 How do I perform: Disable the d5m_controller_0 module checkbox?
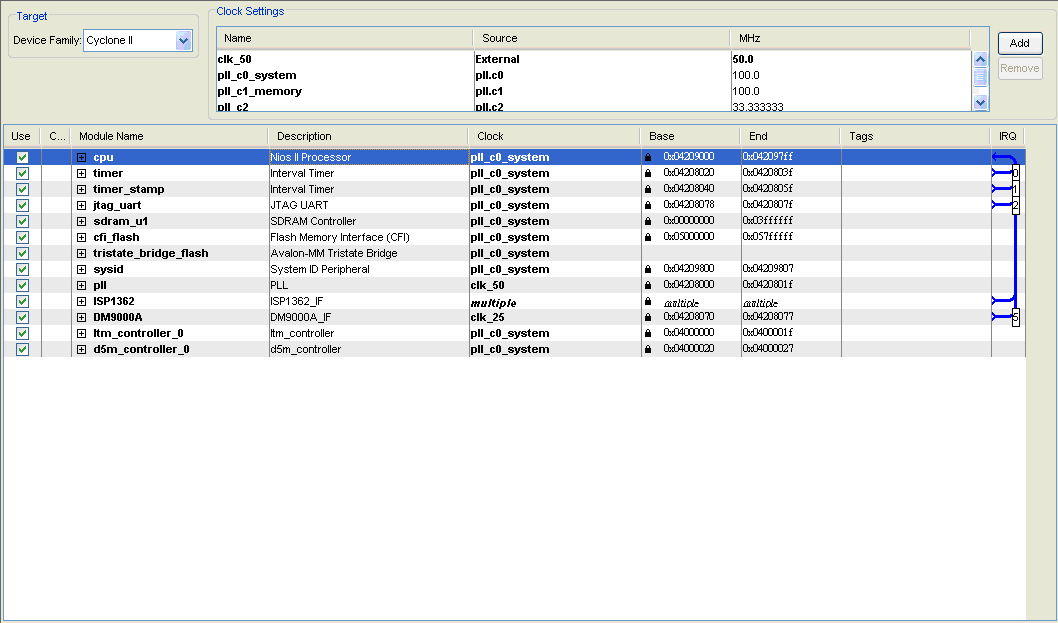[x=22, y=349]
